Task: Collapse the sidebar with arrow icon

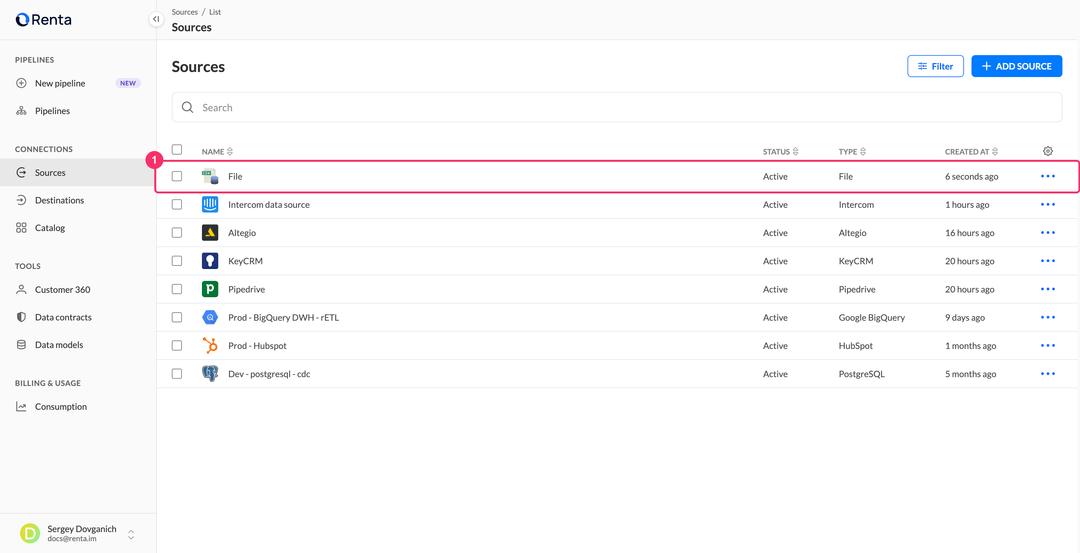Action: pyautogui.click(x=156, y=19)
